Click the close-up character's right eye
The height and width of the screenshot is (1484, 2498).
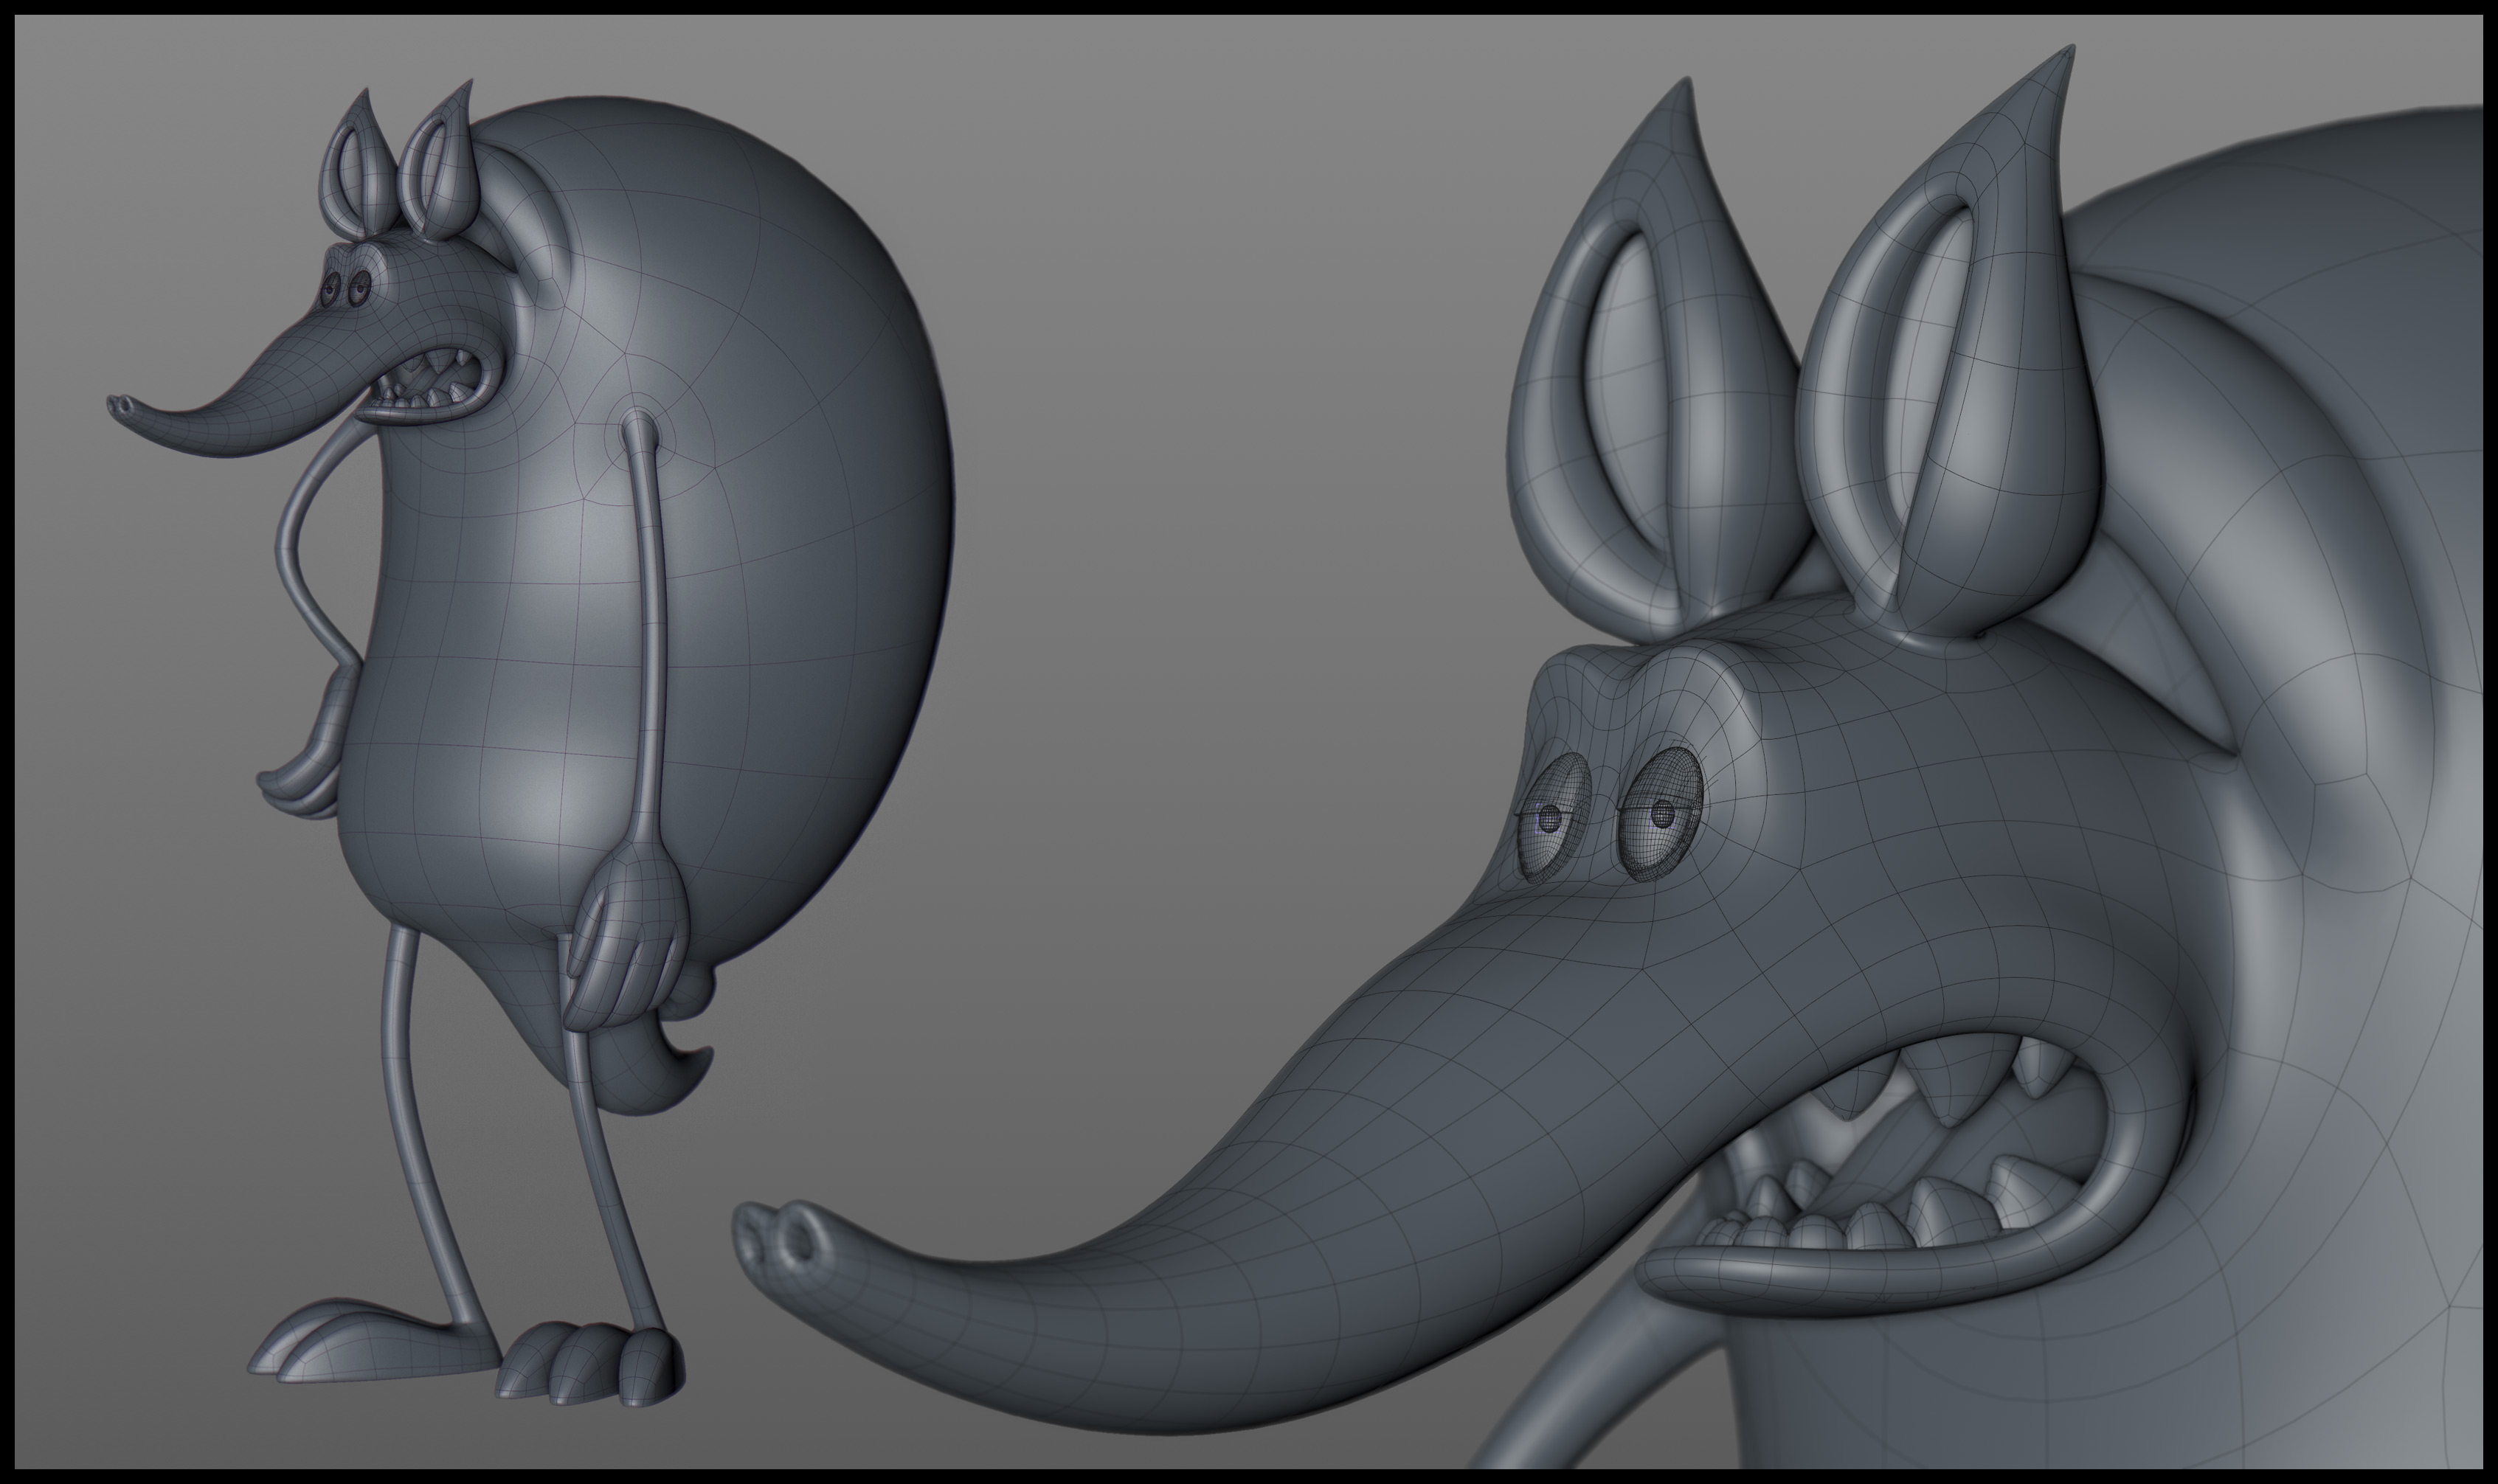1660,814
